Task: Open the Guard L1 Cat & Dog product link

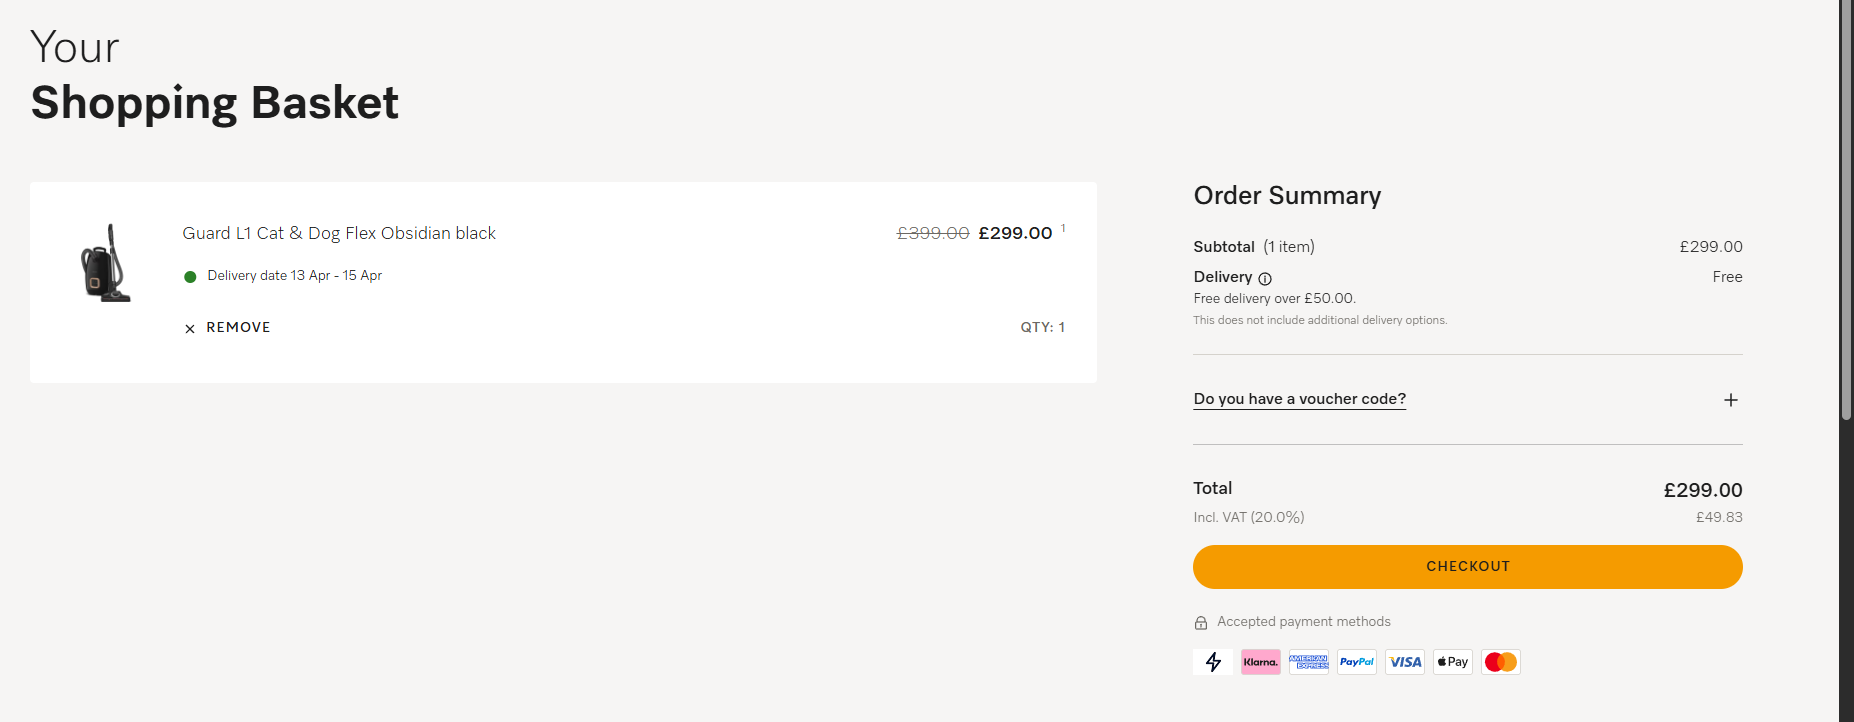Action: click(x=339, y=233)
